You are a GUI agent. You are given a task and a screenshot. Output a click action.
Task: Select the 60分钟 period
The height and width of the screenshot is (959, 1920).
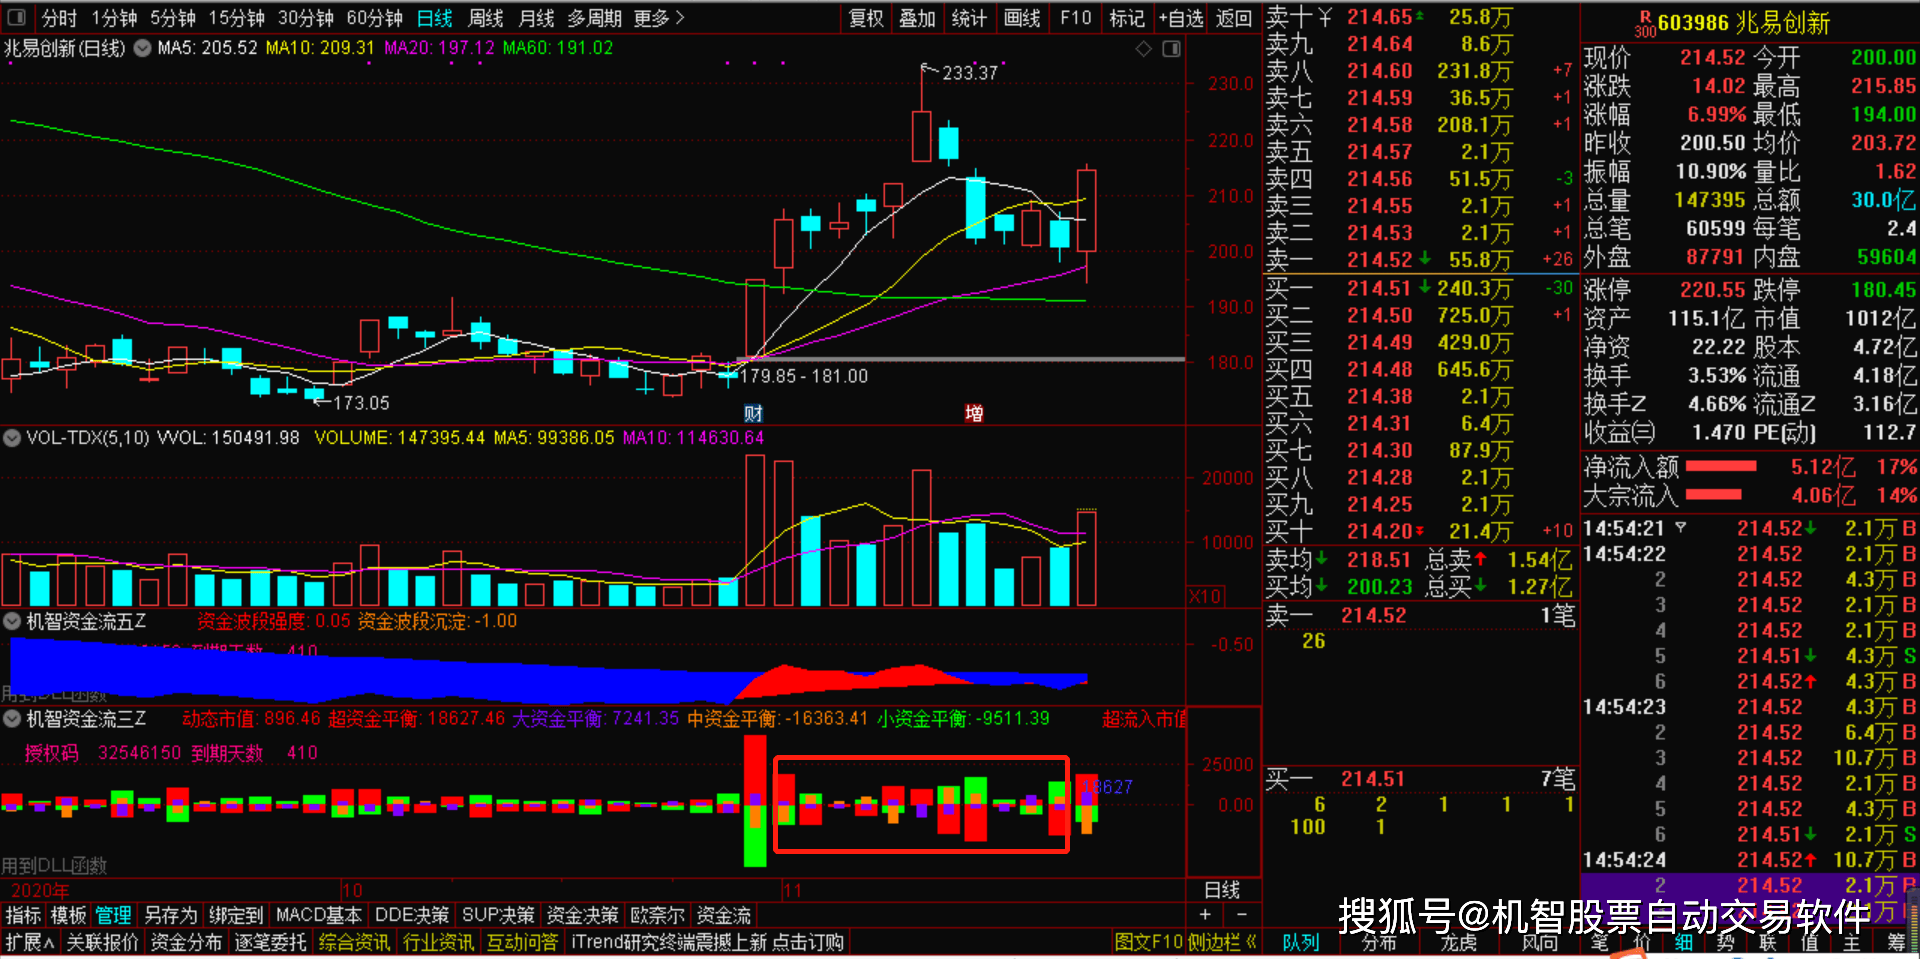pos(374,18)
